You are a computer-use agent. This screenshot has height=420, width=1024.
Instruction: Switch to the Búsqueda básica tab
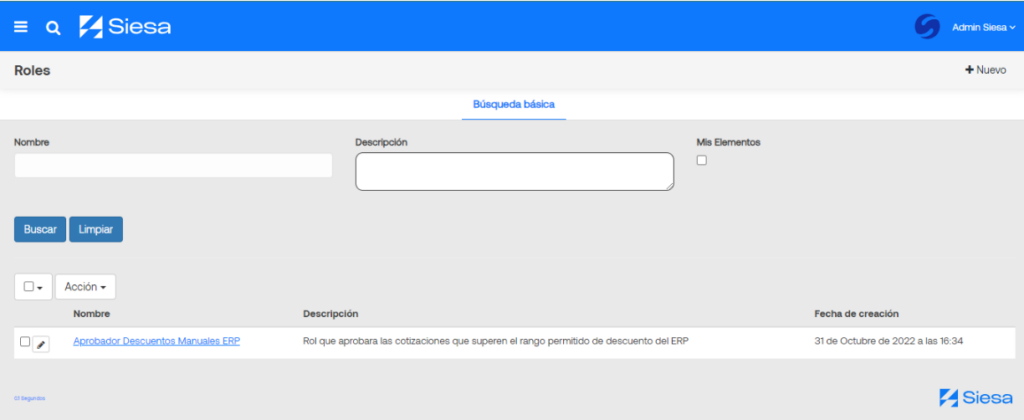(513, 104)
